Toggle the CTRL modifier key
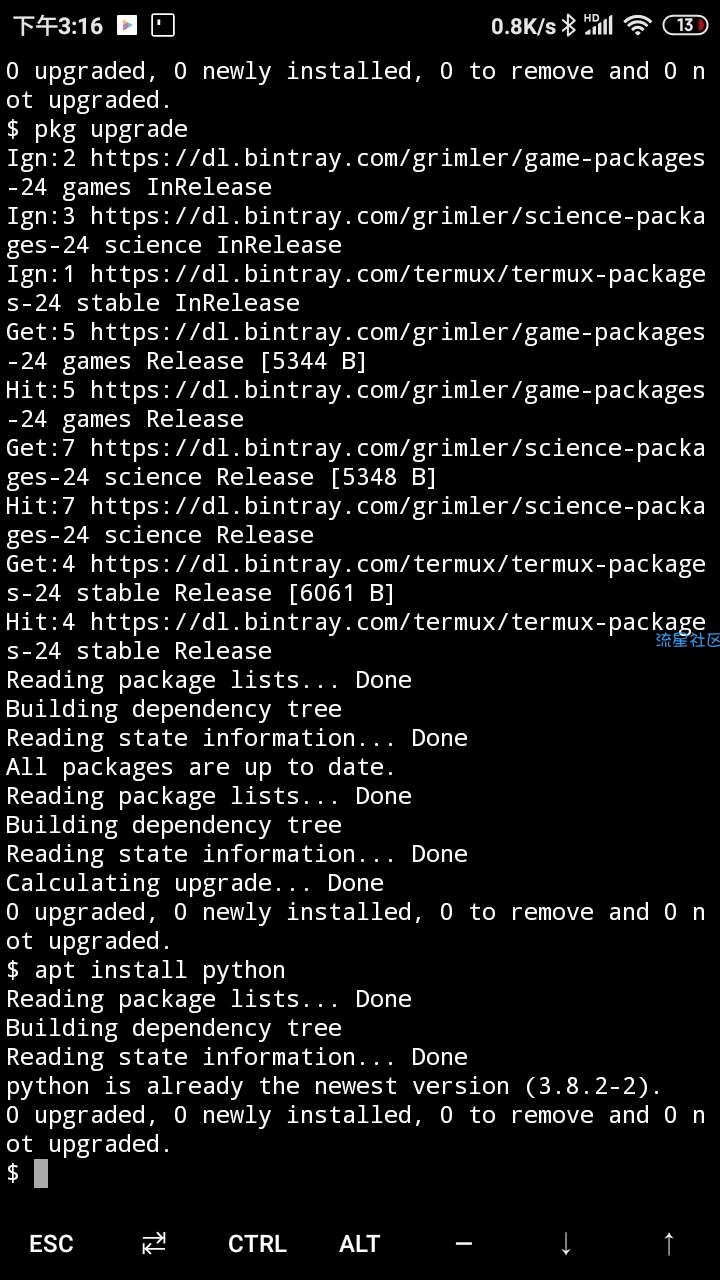The height and width of the screenshot is (1280, 720). [257, 1243]
